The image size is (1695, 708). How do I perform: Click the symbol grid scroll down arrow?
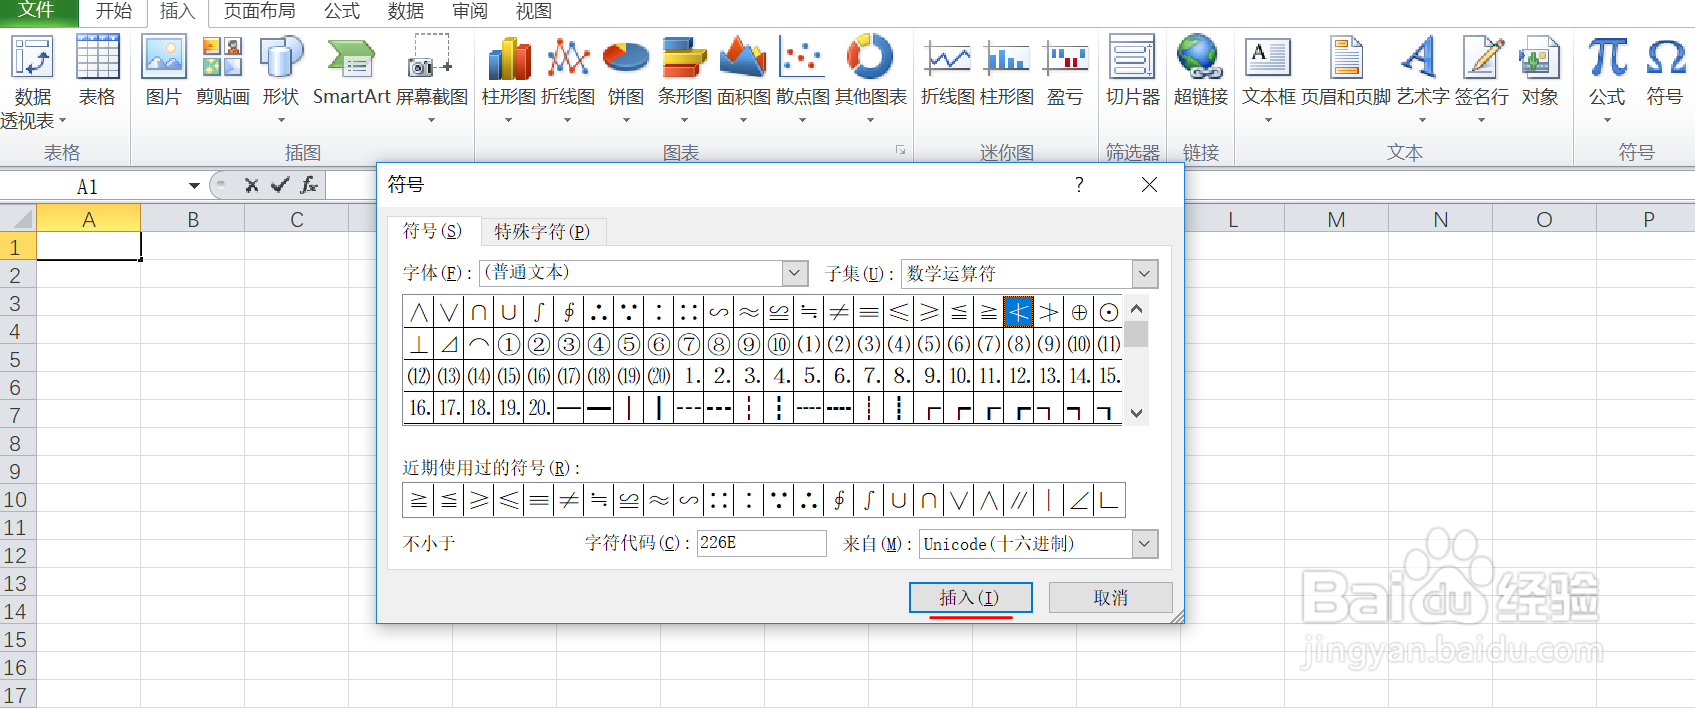pos(1136,413)
